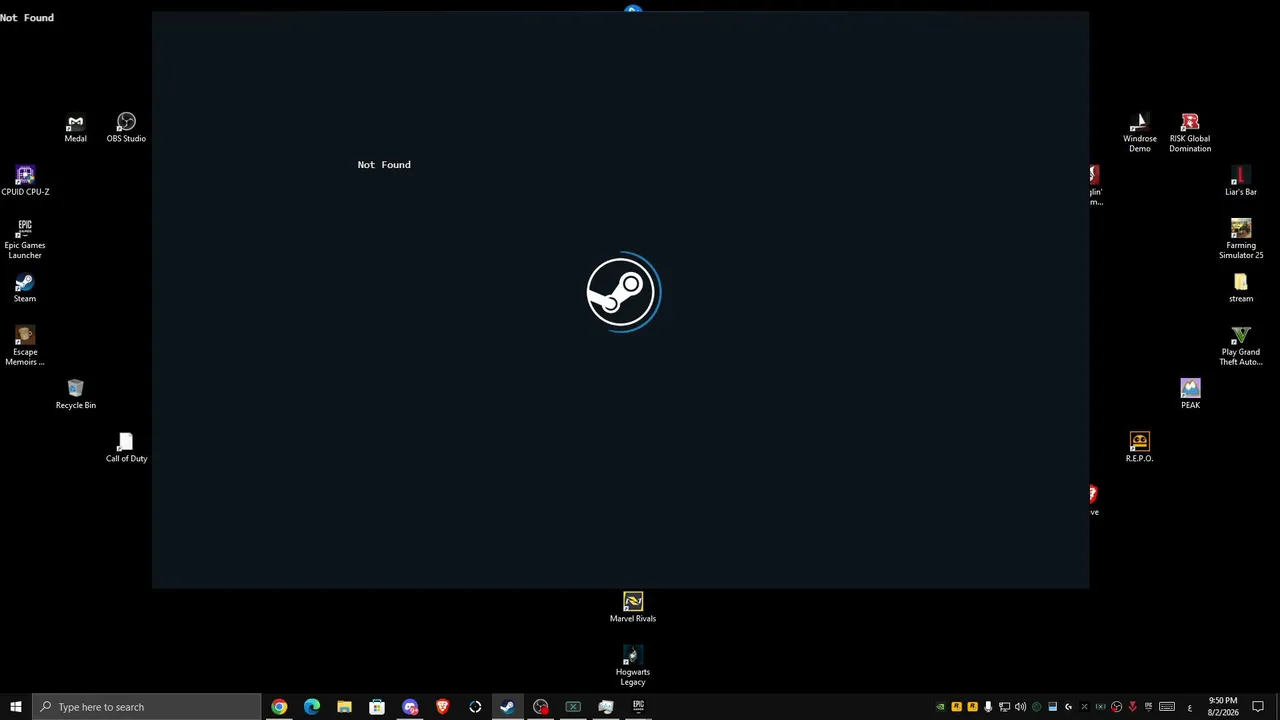This screenshot has height=720, width=1280.
Task: Open the network tray icon
Action: [1004, 707]
